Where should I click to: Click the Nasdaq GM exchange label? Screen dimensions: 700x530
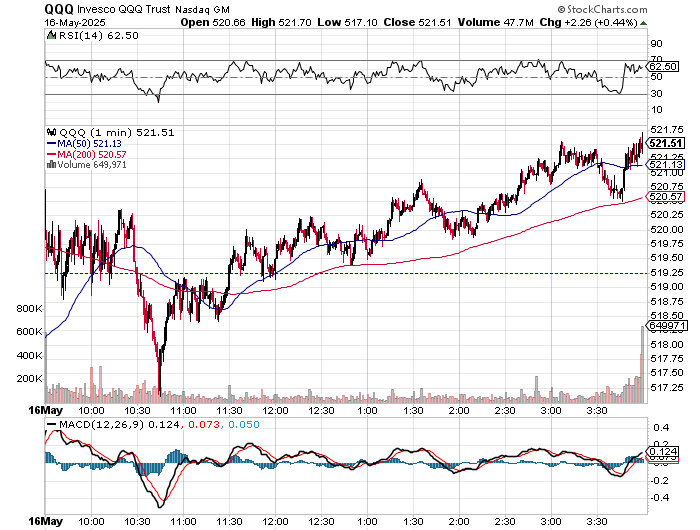pos(202,9)
